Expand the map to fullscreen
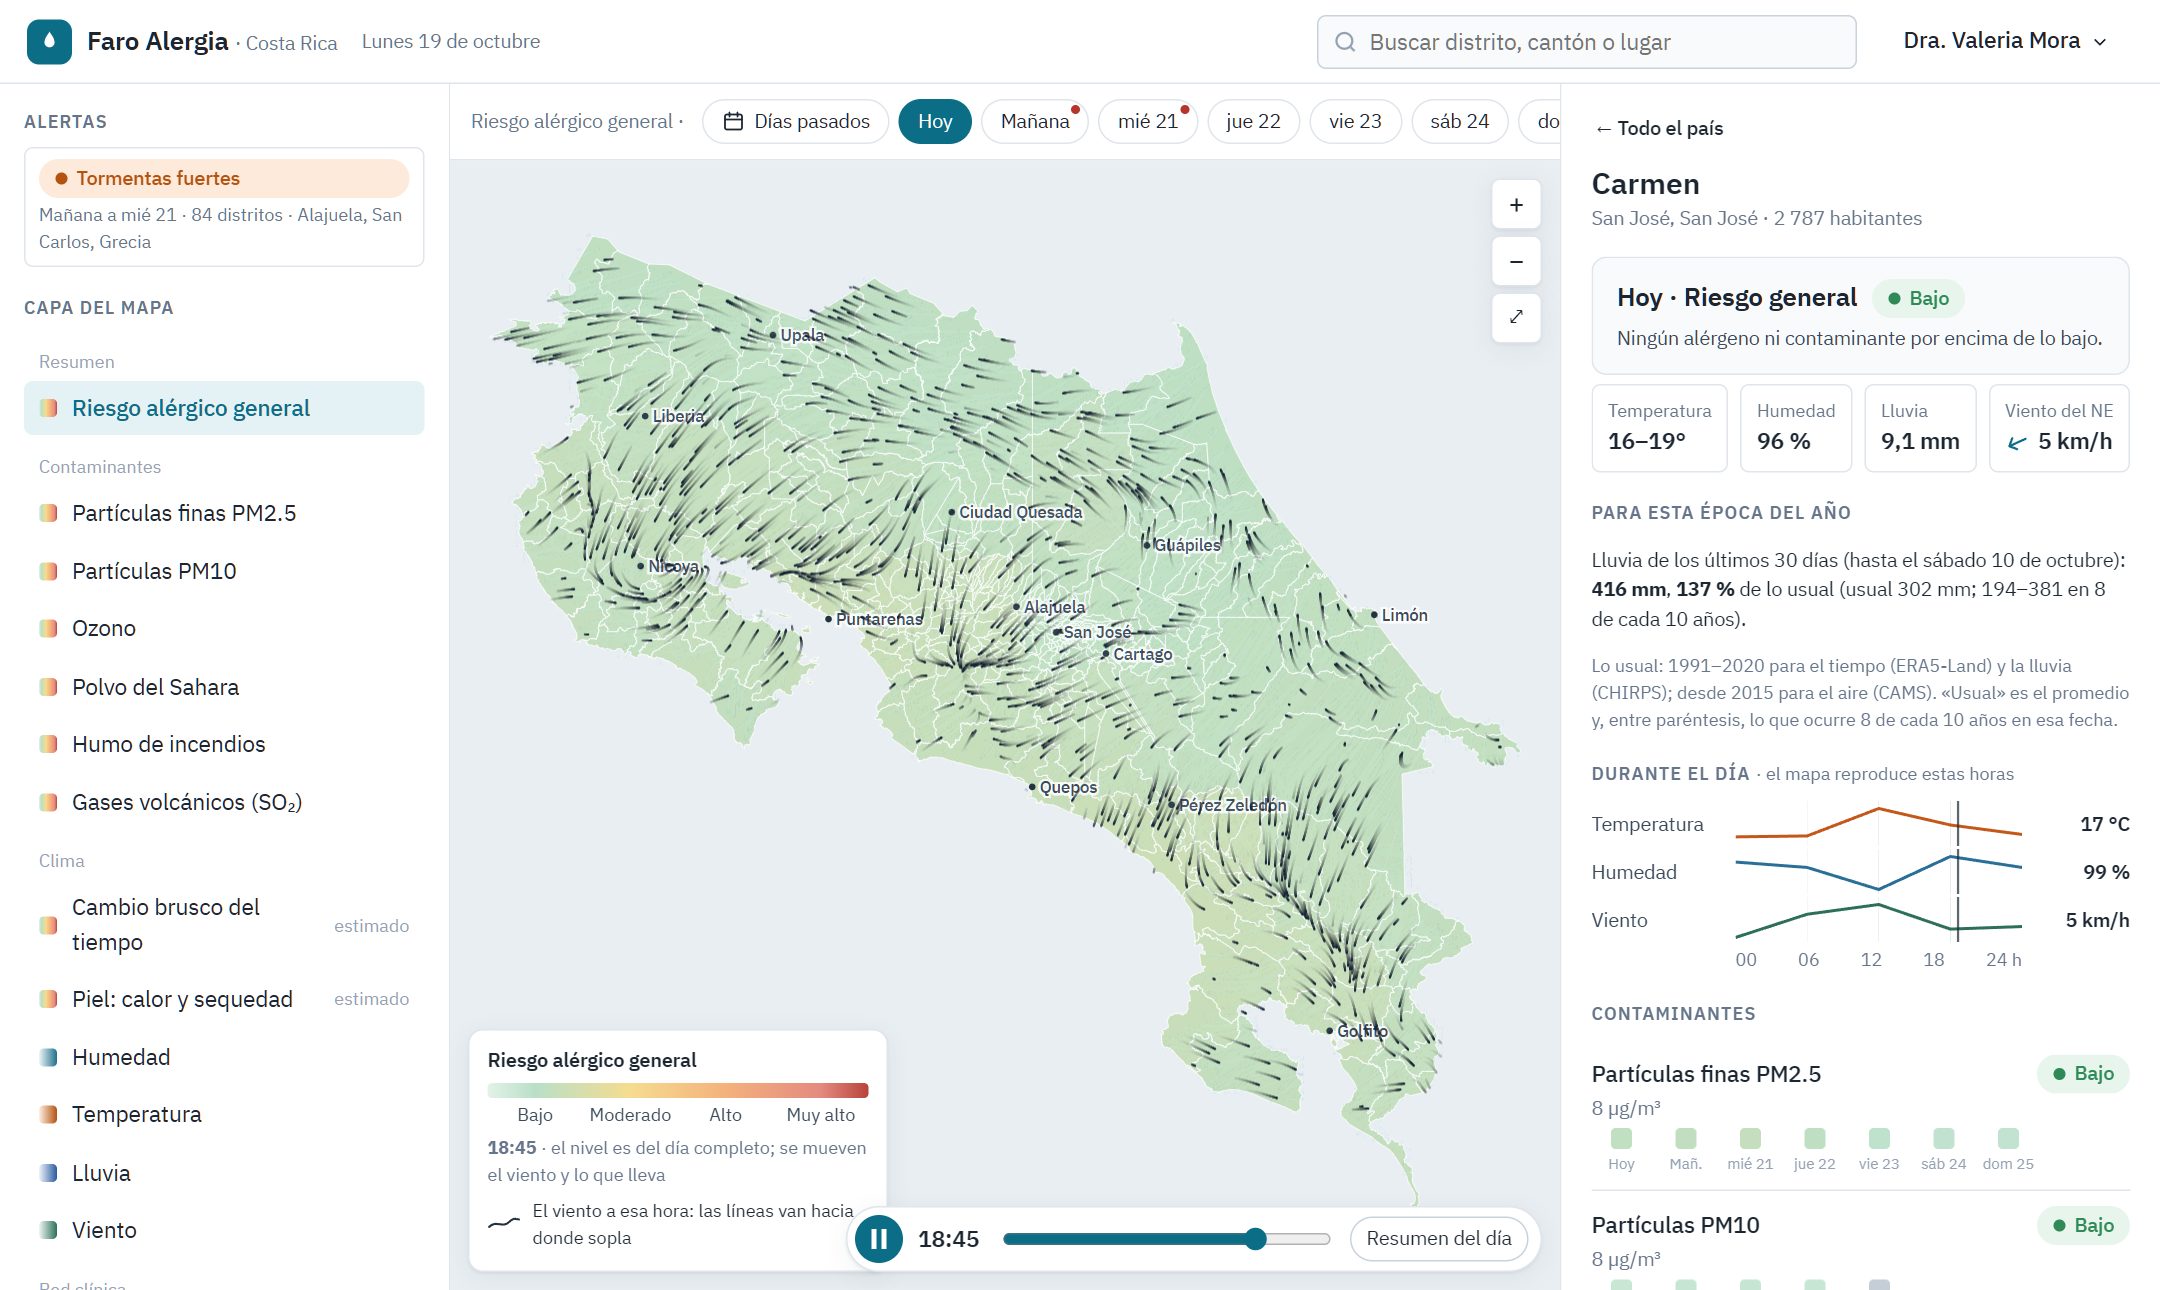Image resolution: width=2160 pixels, height=1290 pixels. pos(1516,318)
